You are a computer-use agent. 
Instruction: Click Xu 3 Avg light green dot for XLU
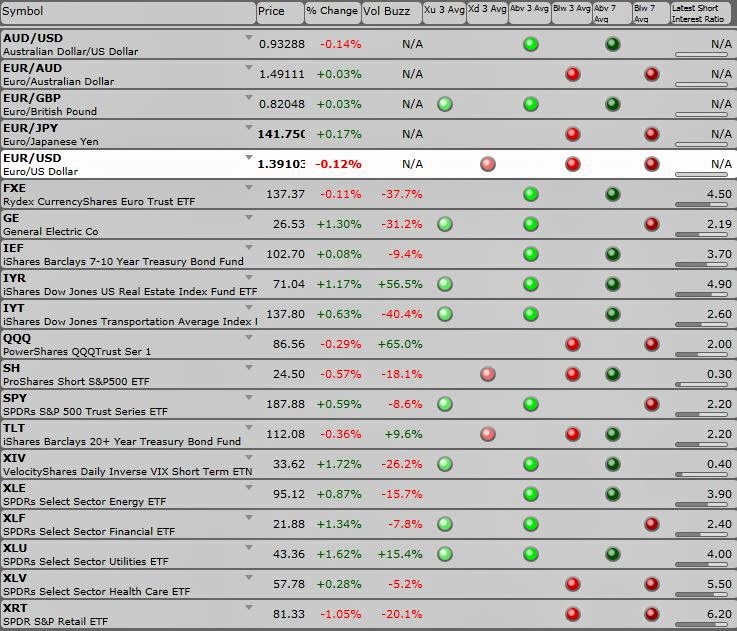click(445, 554)
